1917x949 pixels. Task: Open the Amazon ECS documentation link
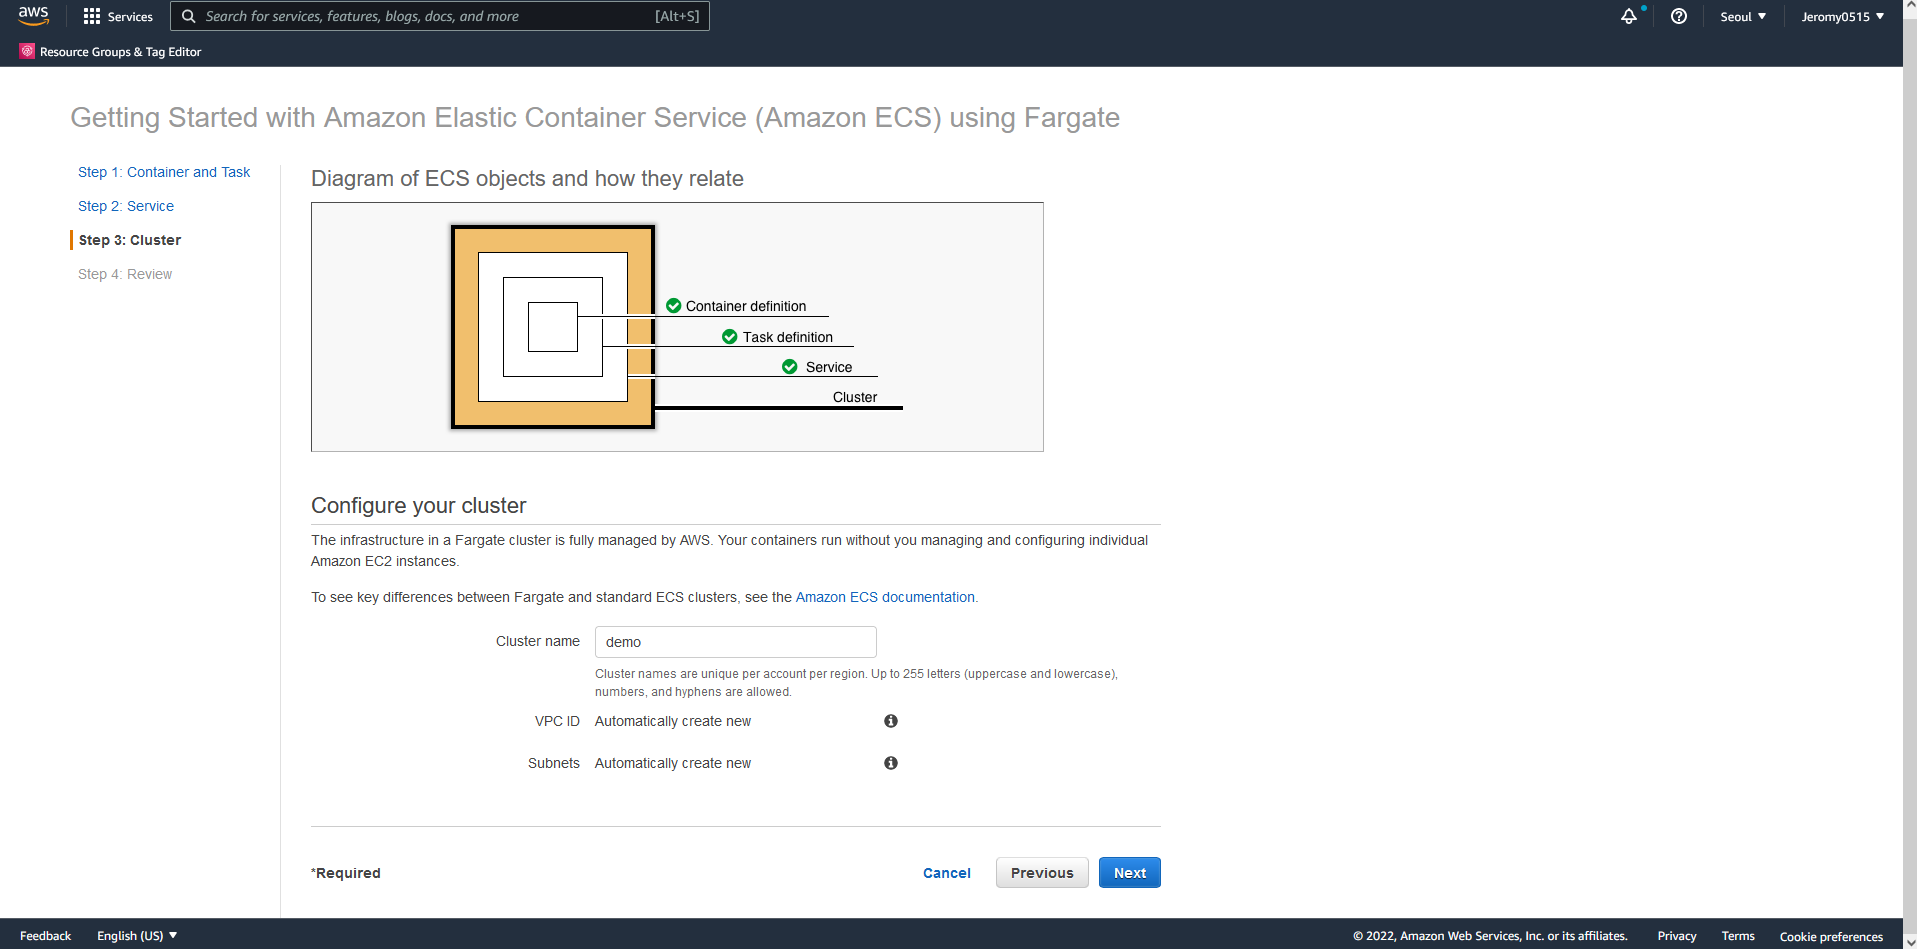coord(885,597)
